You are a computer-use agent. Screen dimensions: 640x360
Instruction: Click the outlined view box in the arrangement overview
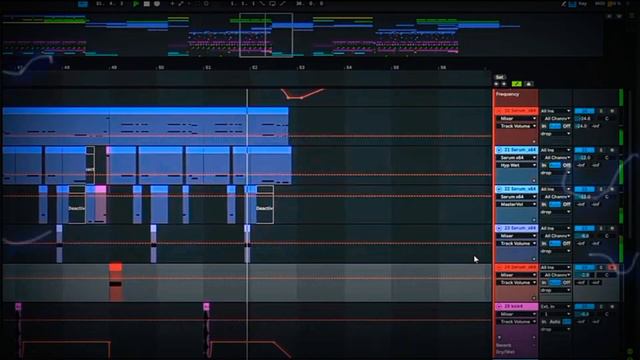click(266, 35)
